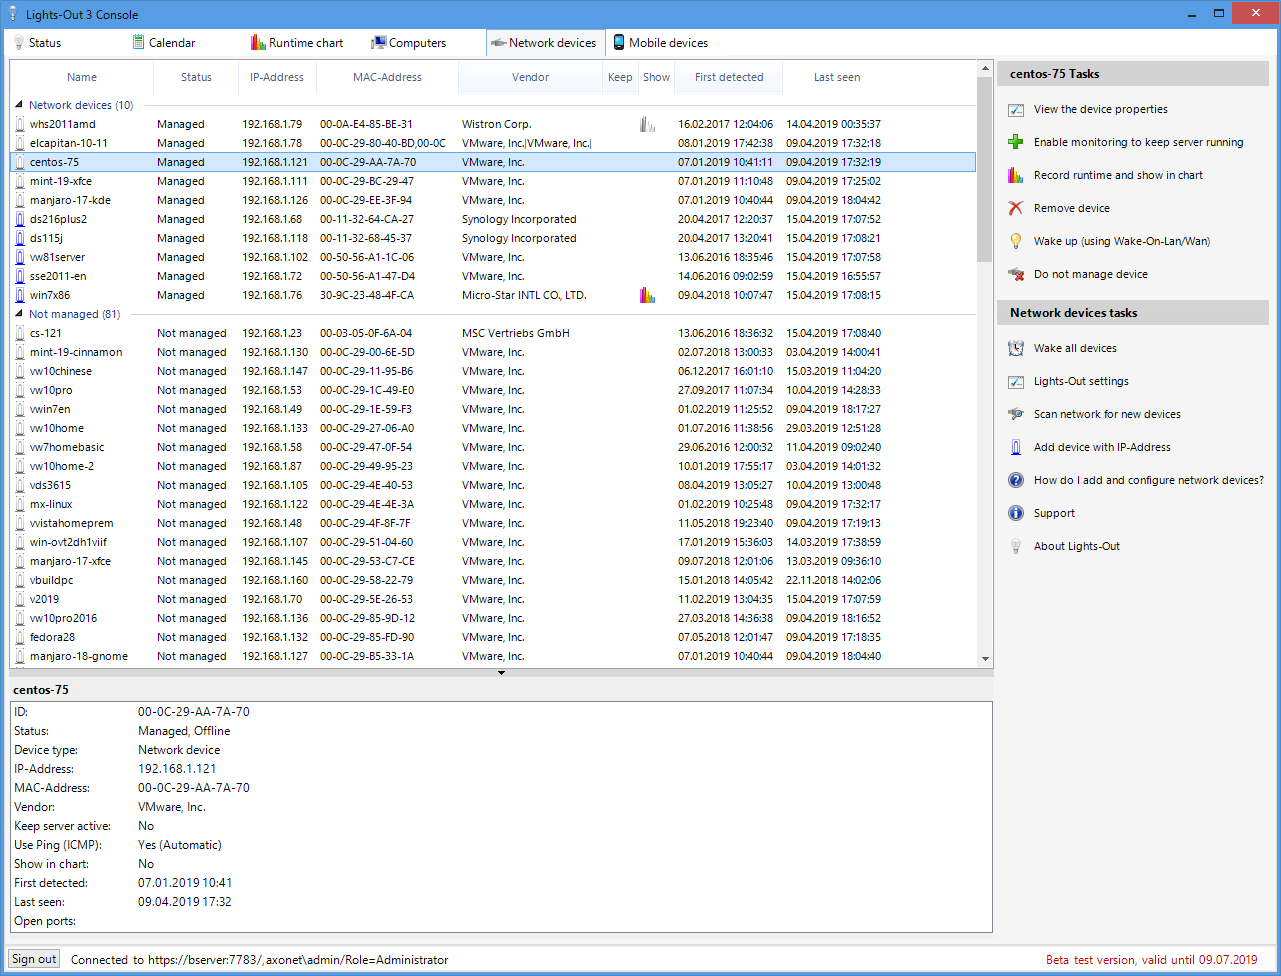Viewport: 1281px width, 976px height.
Task: Click the gray chart icon in whs2011amd row
Action: pos(647,124)
